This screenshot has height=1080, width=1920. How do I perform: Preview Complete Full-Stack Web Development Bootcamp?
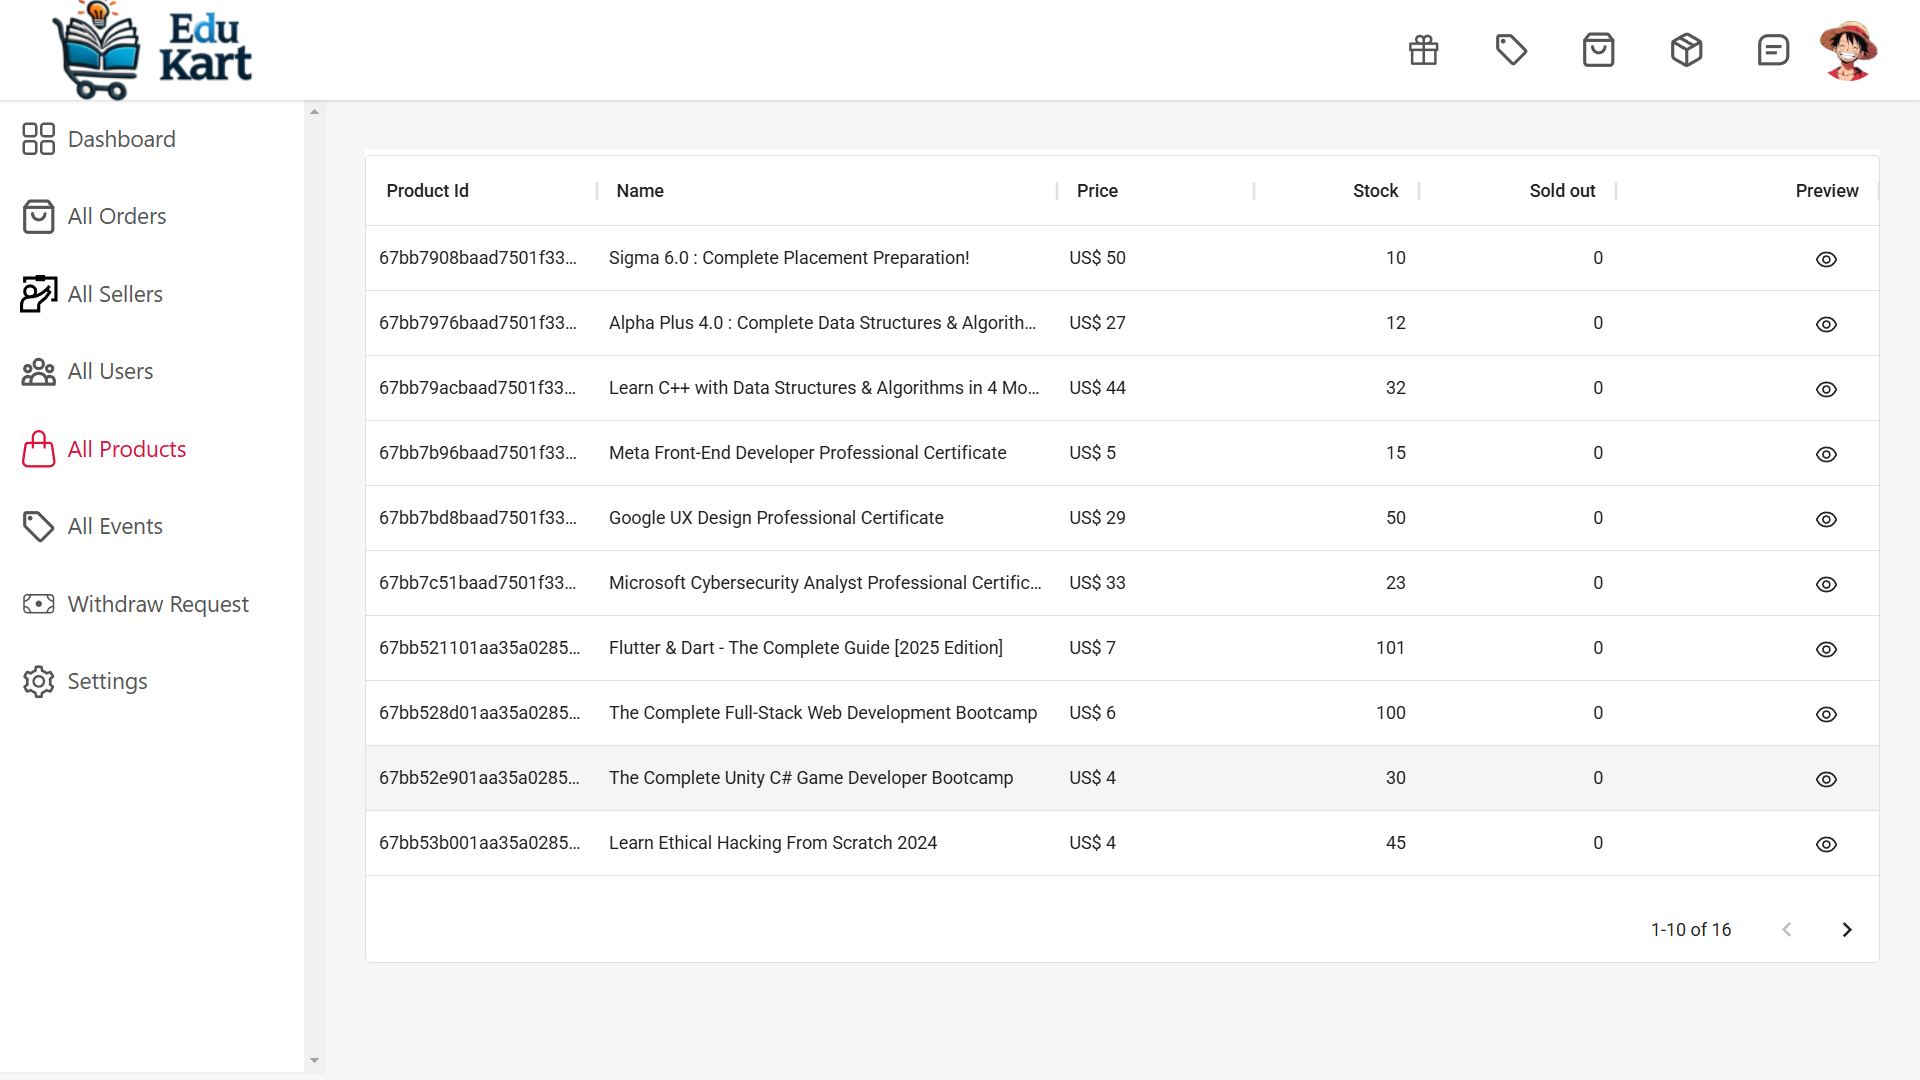1826,714
